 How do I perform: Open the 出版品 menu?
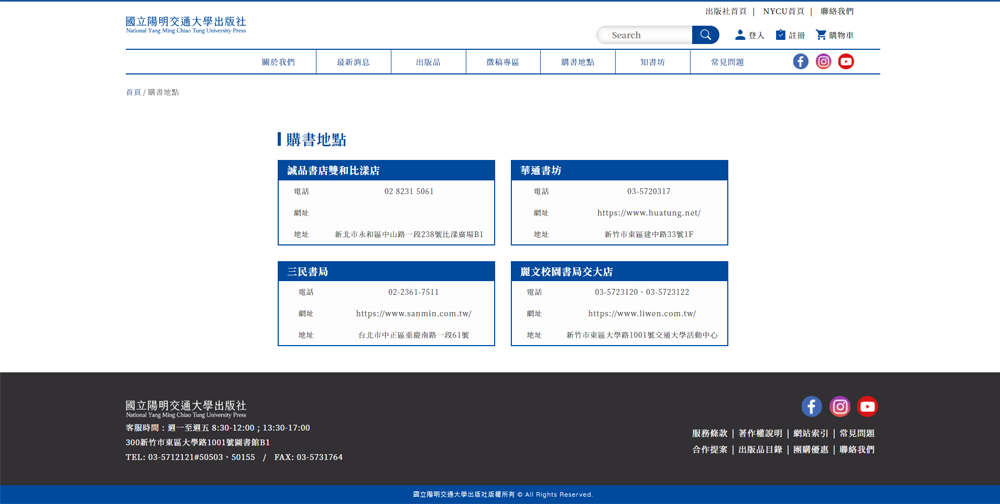pos(428,62)
